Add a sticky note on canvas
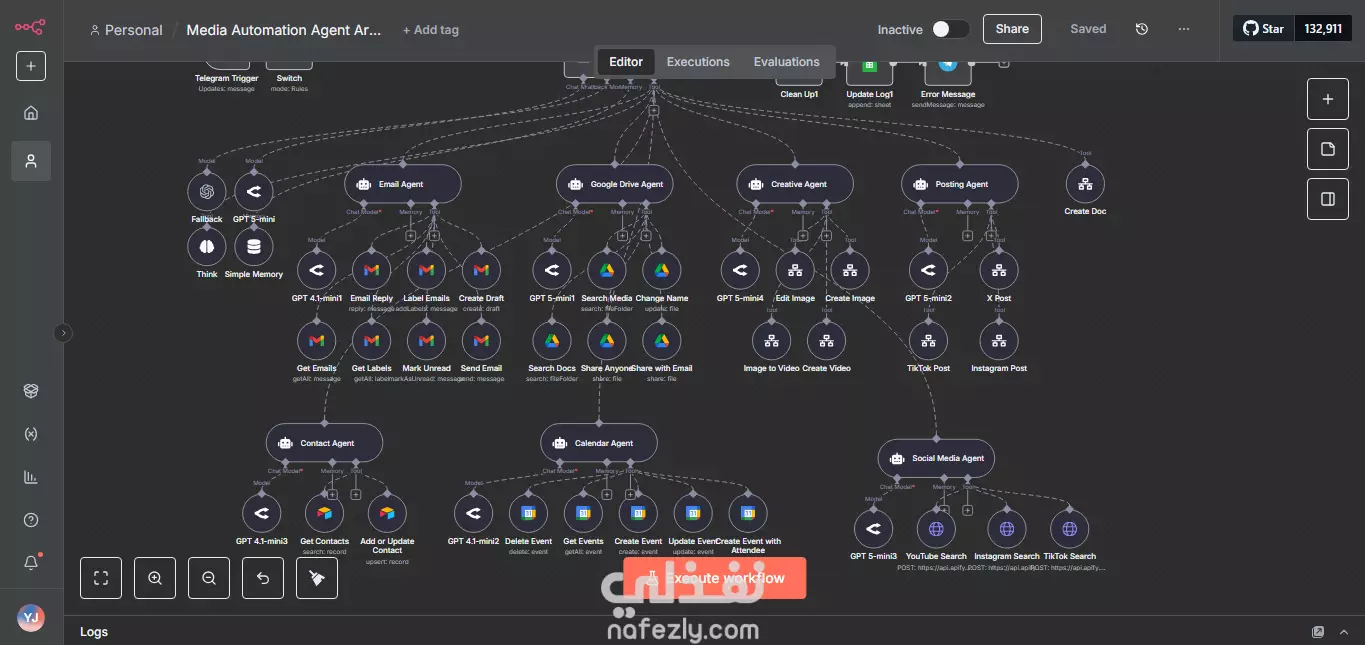The width and height of the screenshot is (1365, 645). (1328, 149)
